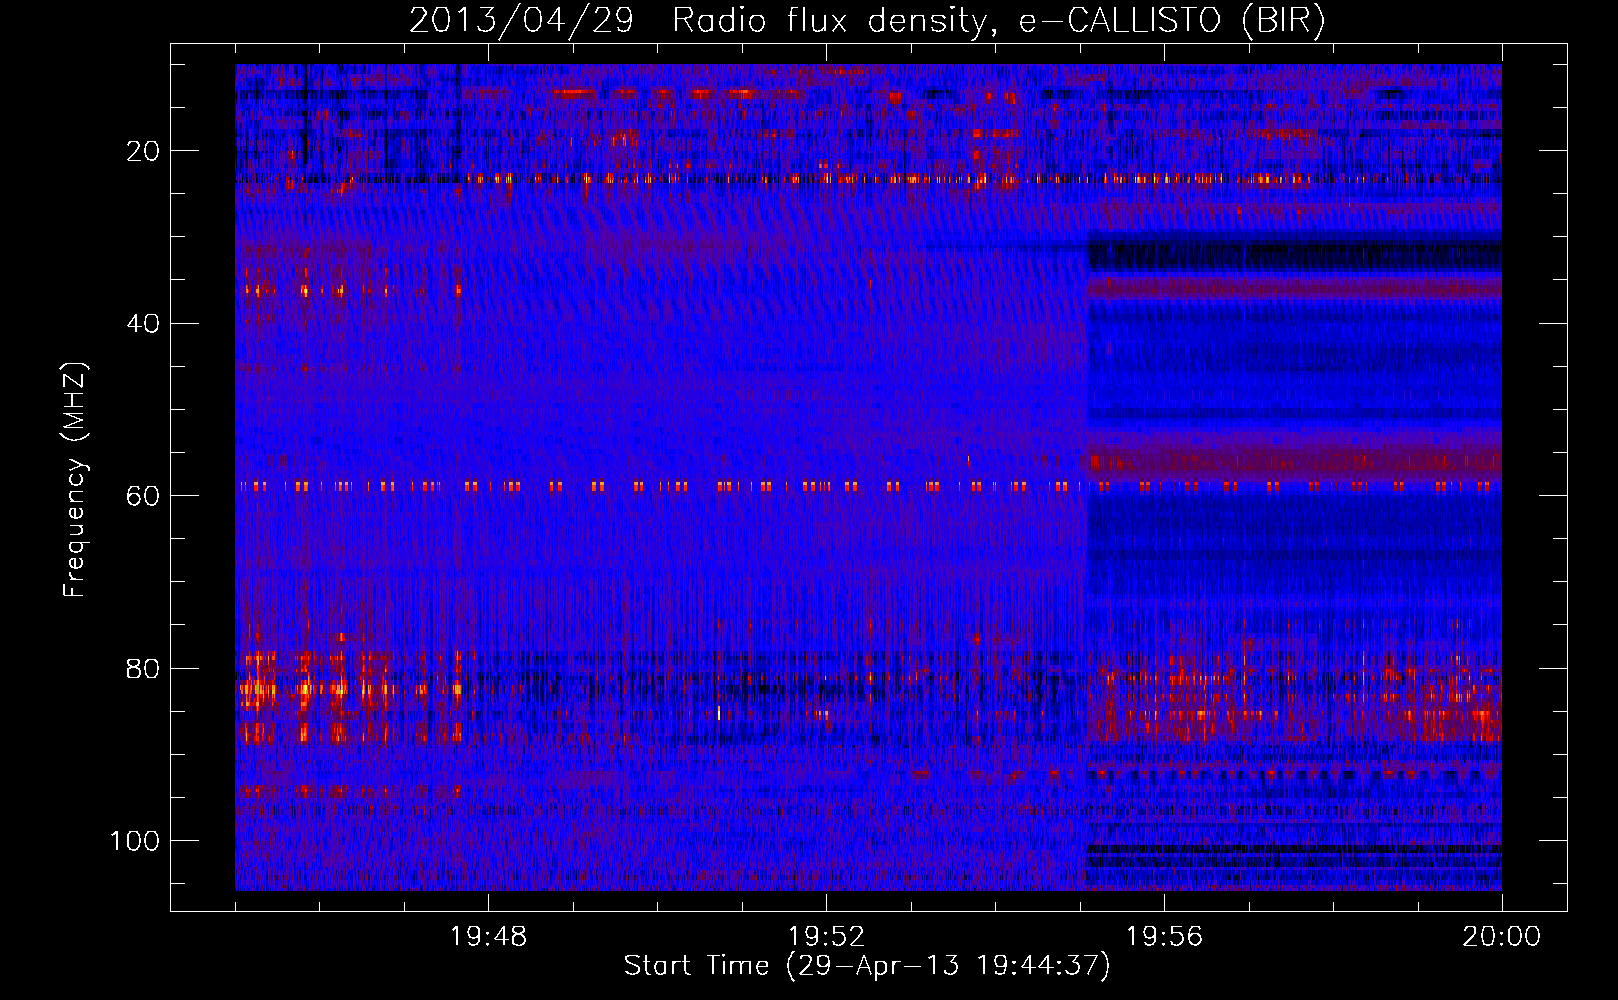
Task: Click the 20 MHz frequency tick label
Action: (x=143, y=151)
